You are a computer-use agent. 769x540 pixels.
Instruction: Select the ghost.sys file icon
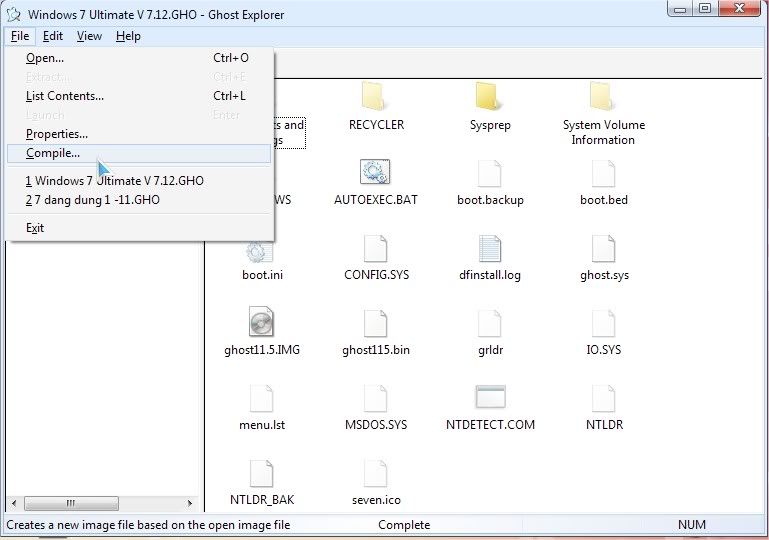click(x=603, y=248)
